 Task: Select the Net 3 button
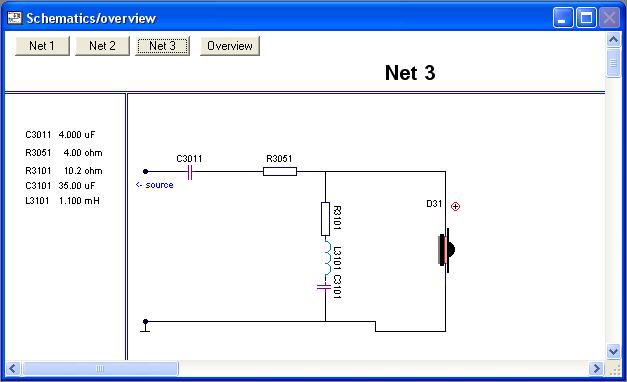[162, 46]
